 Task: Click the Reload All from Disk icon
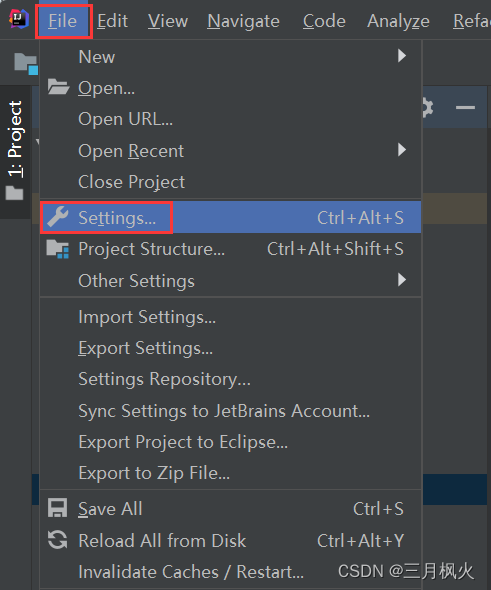click(58, 540)
